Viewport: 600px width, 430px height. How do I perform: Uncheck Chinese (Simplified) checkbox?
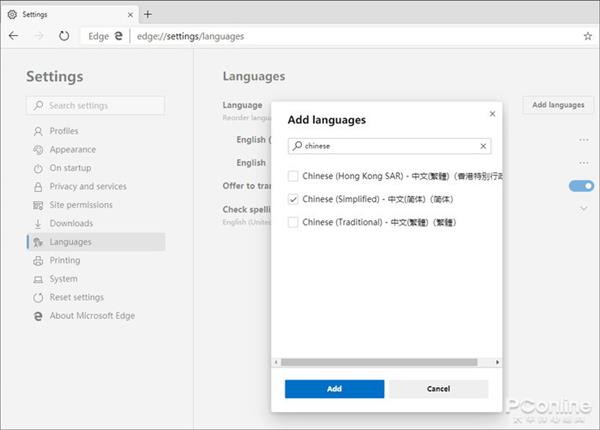pos(293,199)
